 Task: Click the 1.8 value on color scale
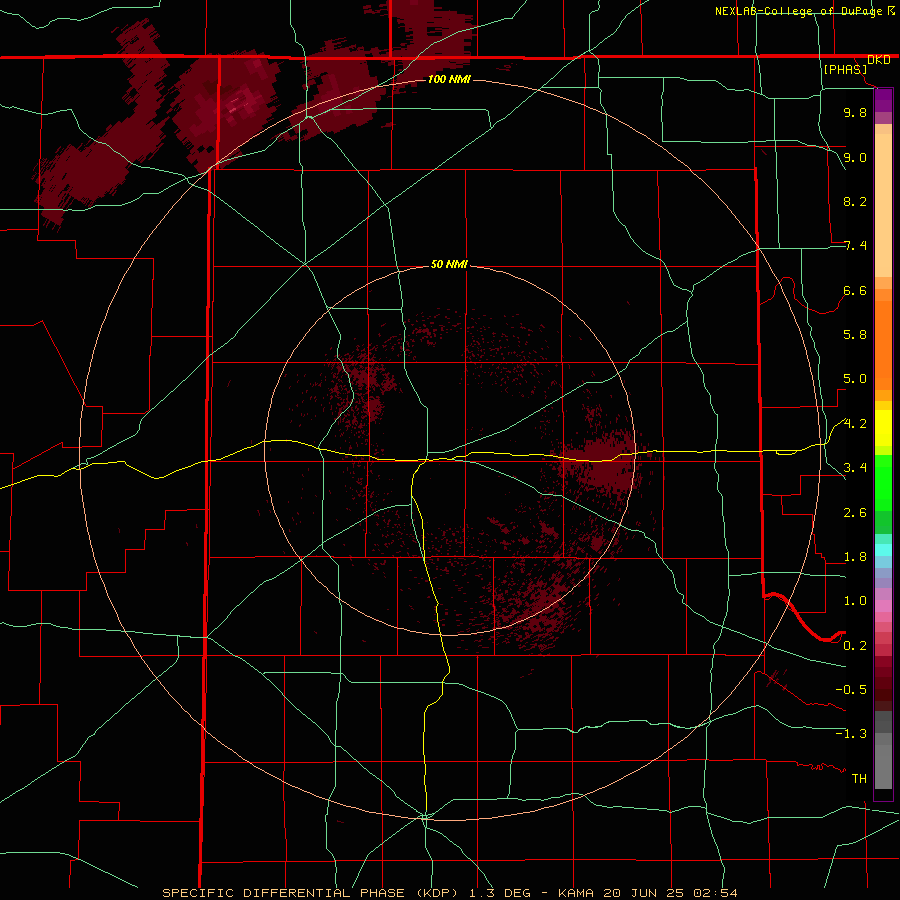point(855,557)
